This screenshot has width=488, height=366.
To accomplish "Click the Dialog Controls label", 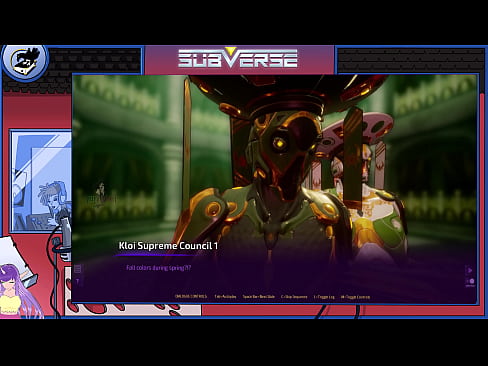I will (x=191, y=297).
